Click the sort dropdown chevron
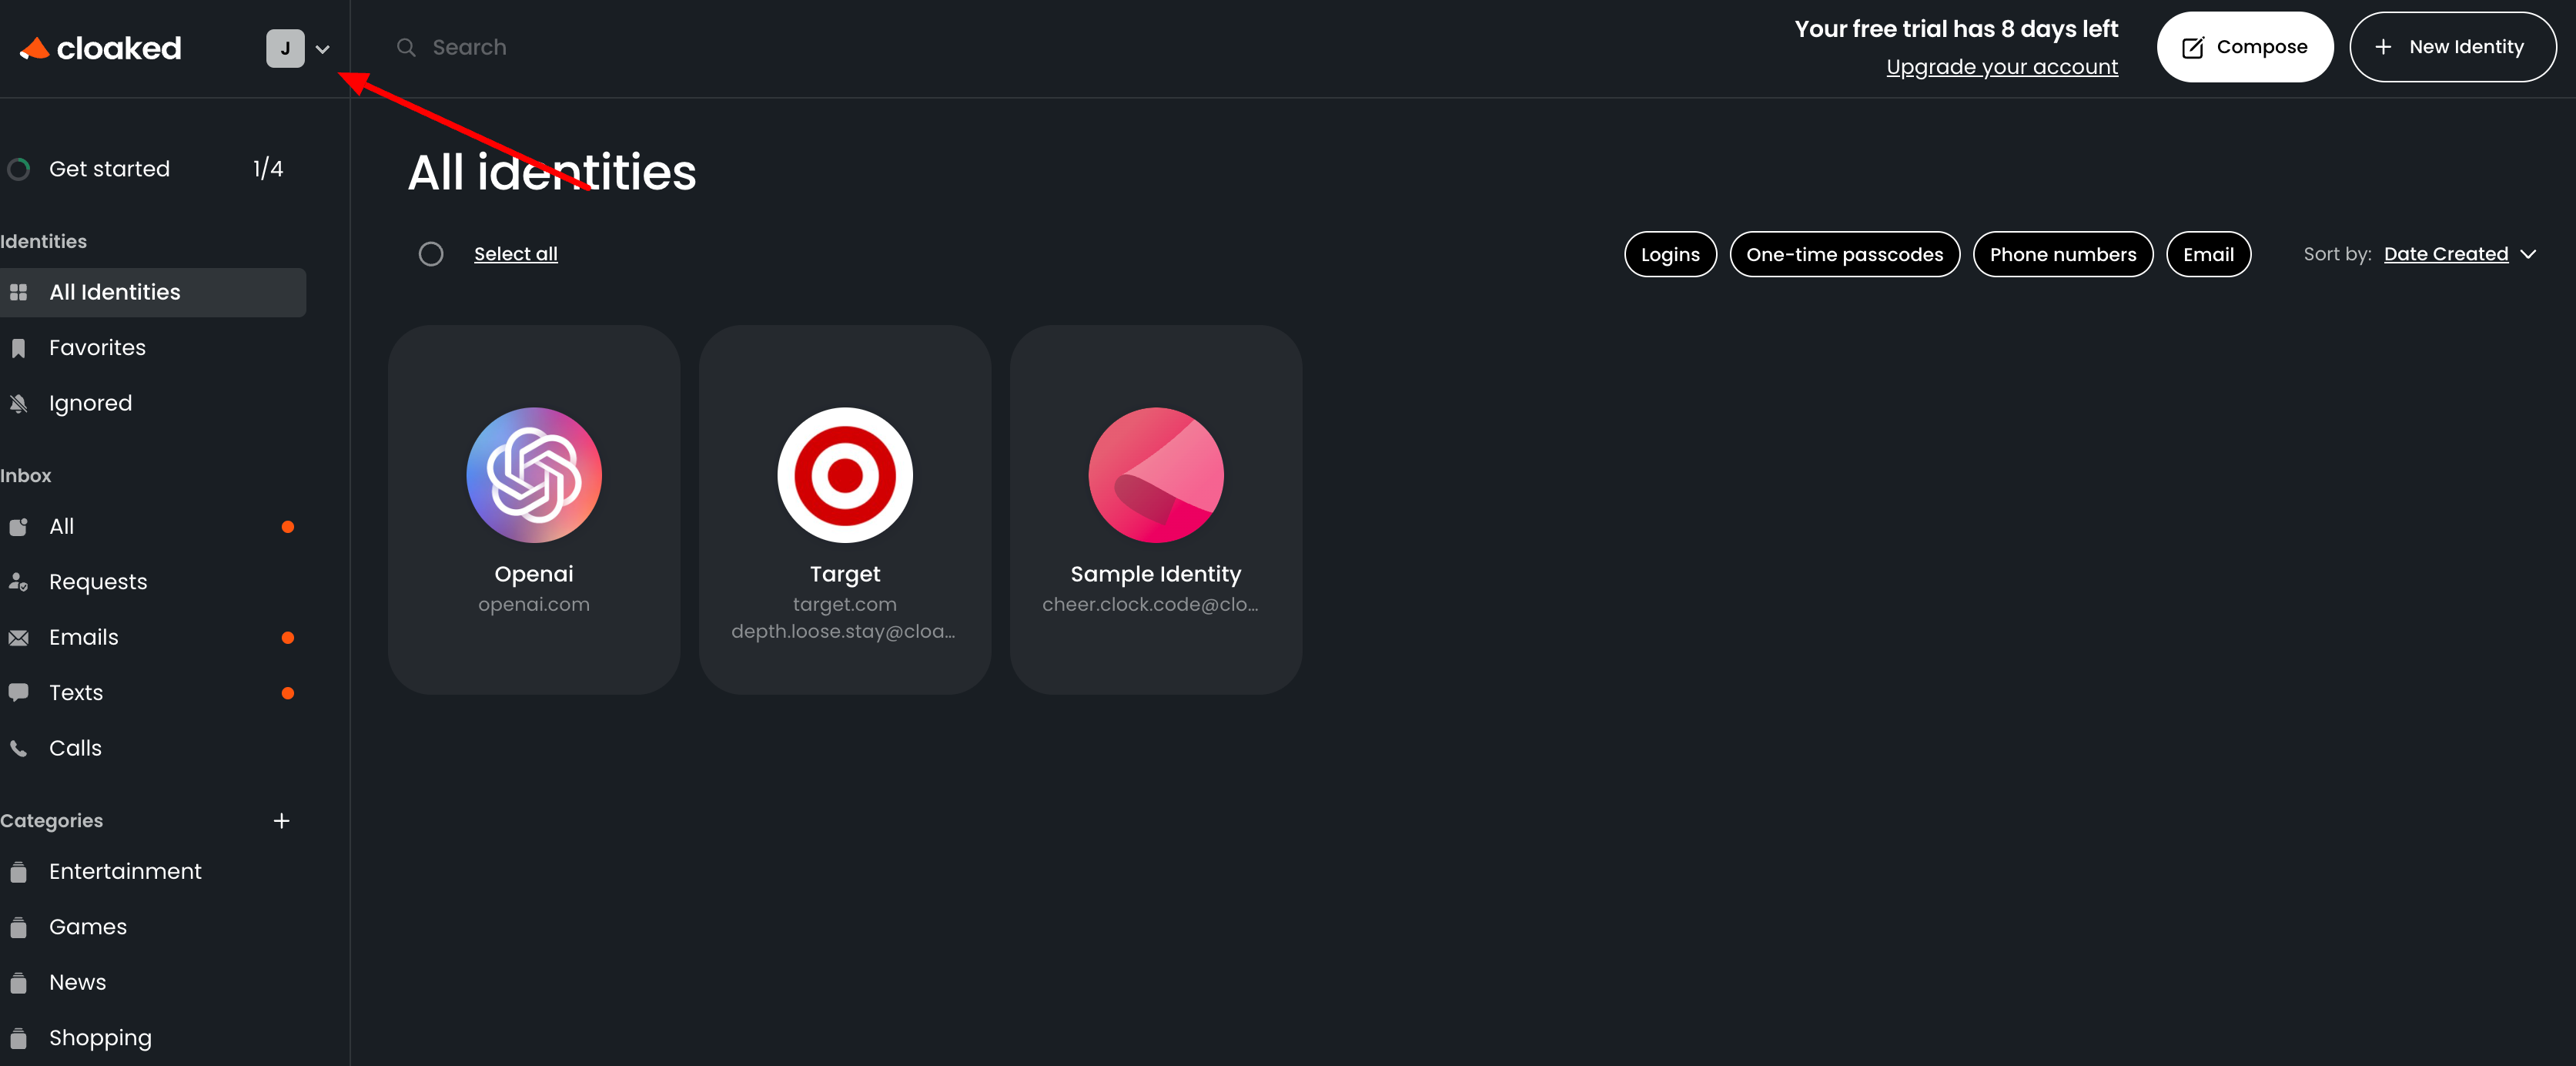 point(2529,254)
